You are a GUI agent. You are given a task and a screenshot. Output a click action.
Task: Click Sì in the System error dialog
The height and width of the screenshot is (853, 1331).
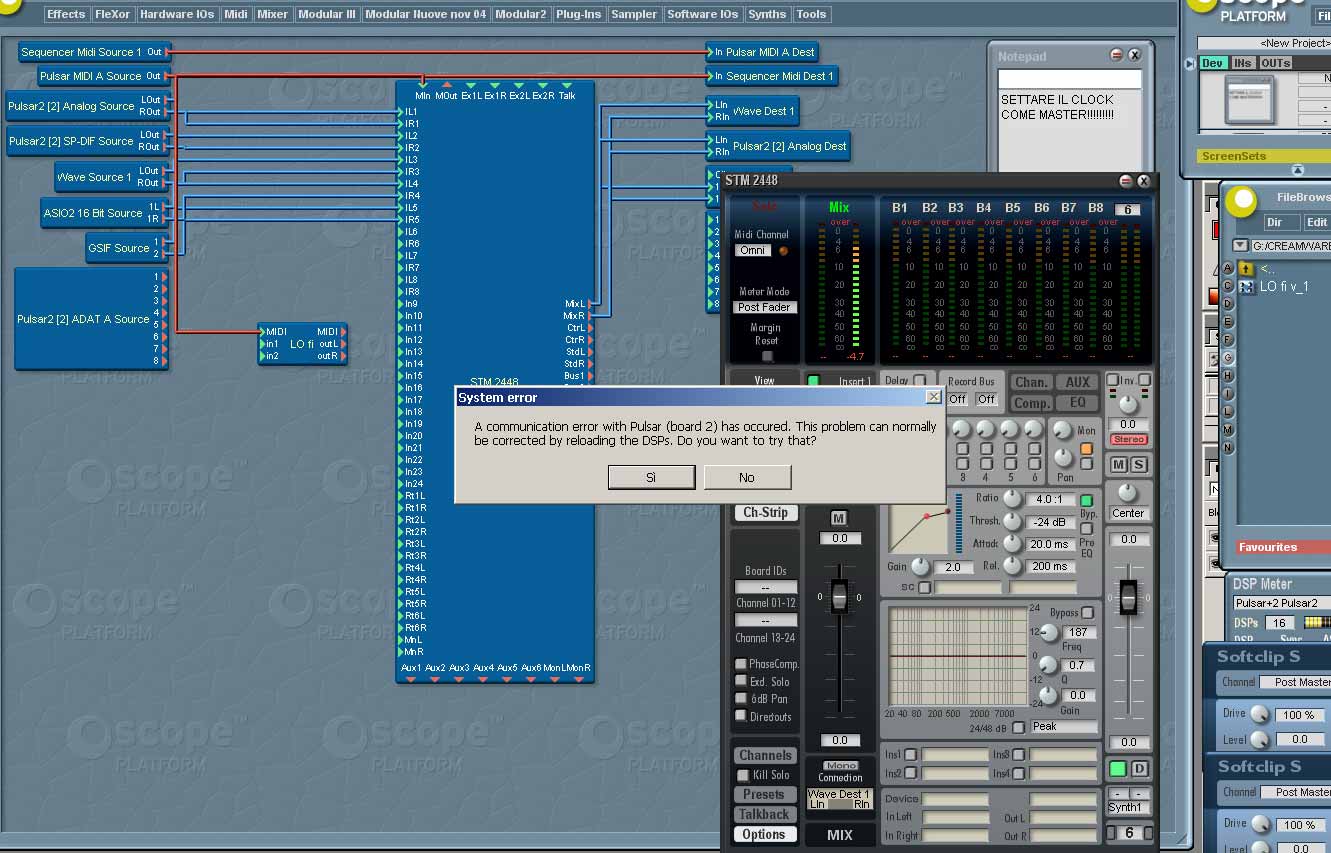(651, 477)
